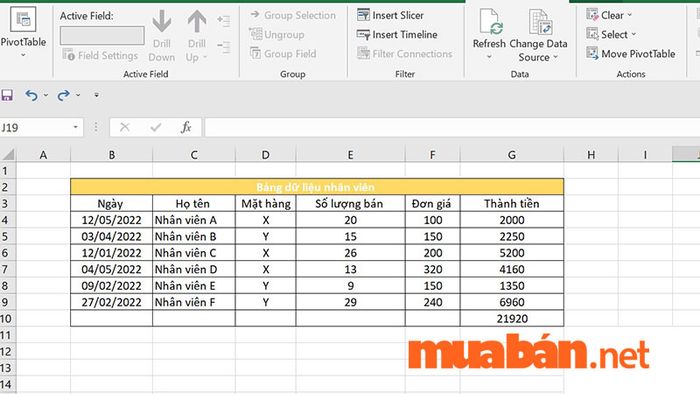Select date cell 12/05/2022
This screenshot has height=394, width=700.
coord(112,220)
